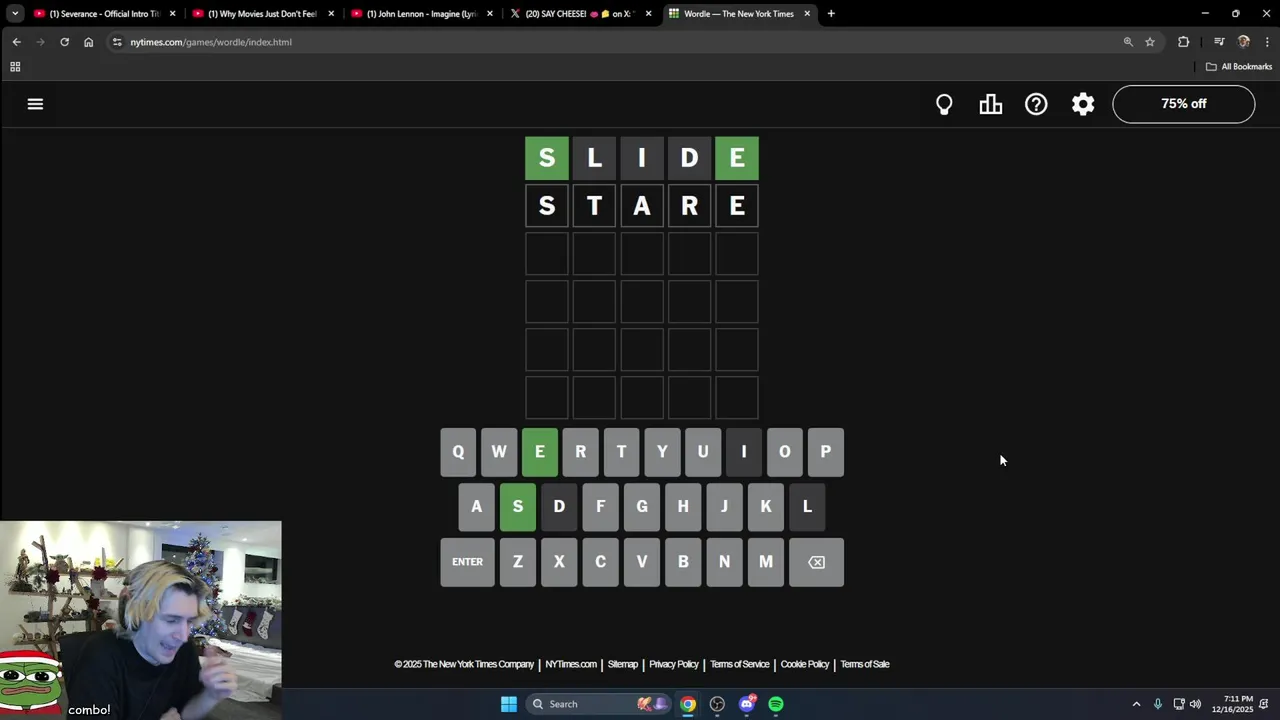
Task: Click the ENTER key on the Wordle keyboard
Action: [467, 562]
